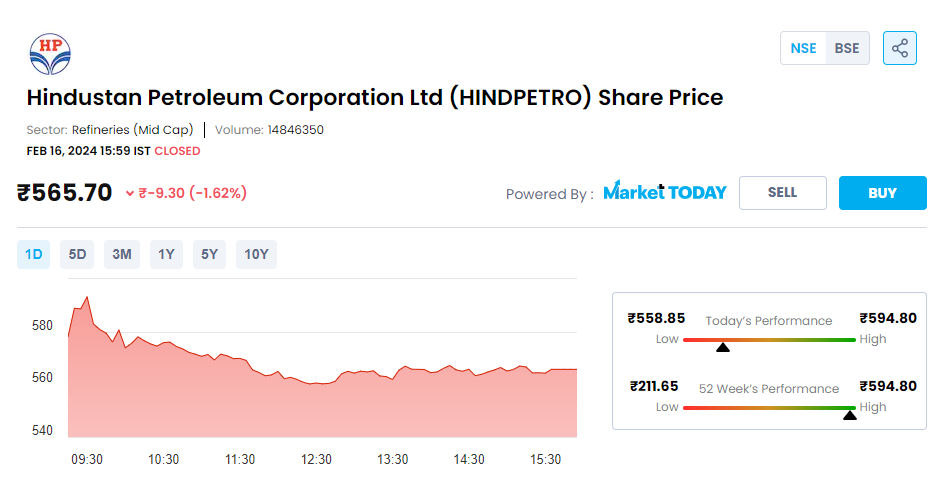This screenshot has width=939, height=499.
Task: Select the 5D chart range tab
Action: point(77,254)
